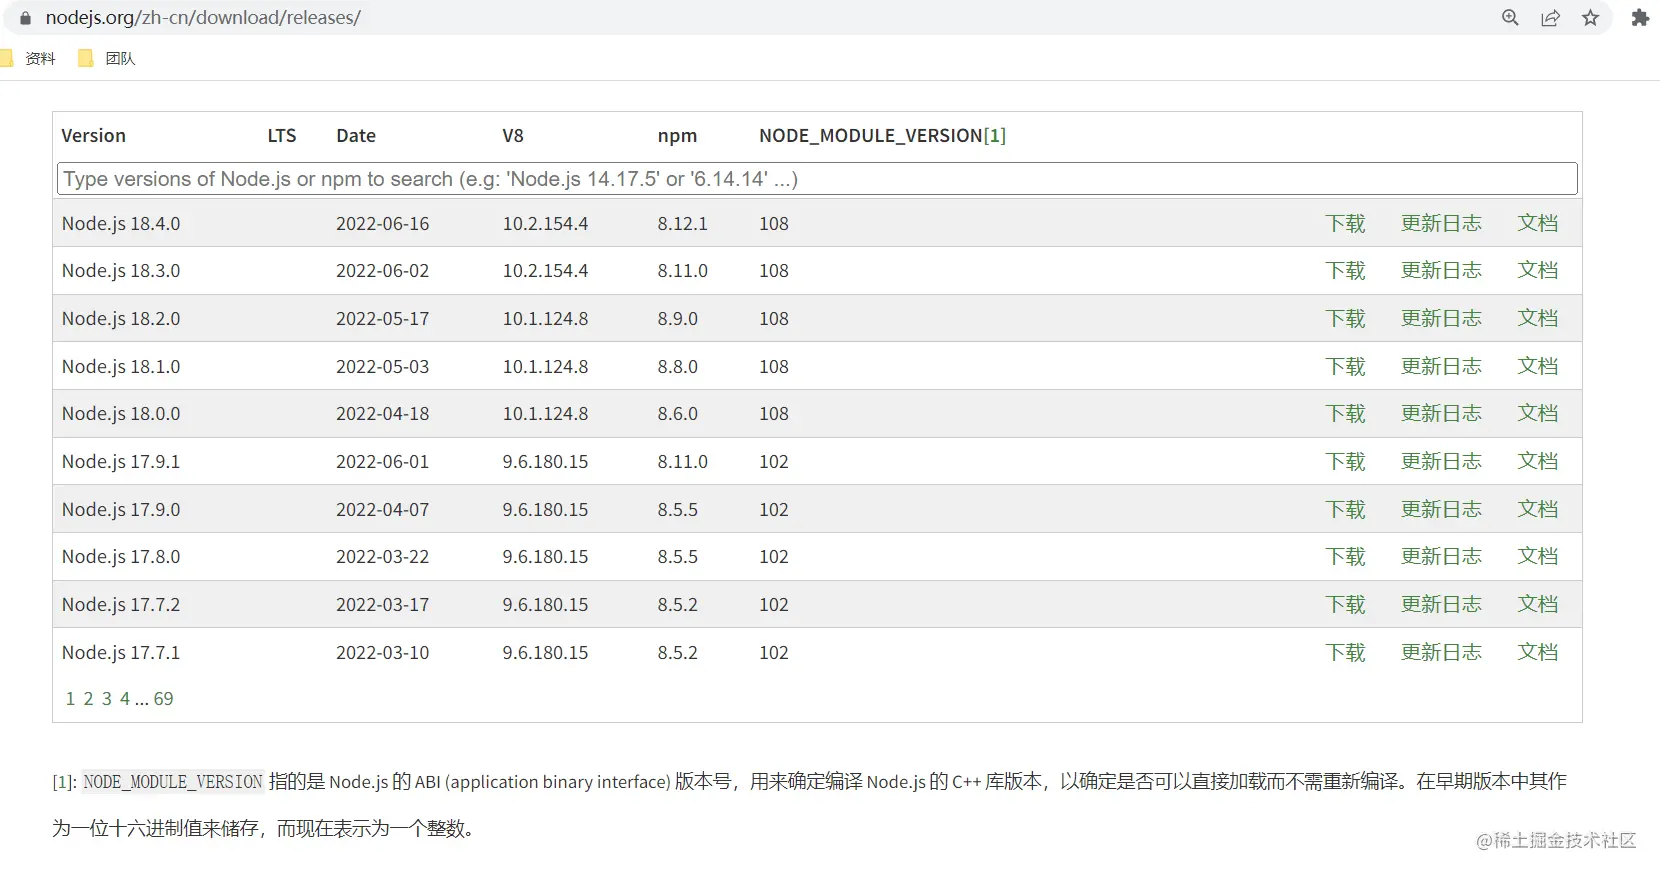Download Node.js 17.9.0
Screen dimensions: 1660x874
click(x=1345, y=510)
